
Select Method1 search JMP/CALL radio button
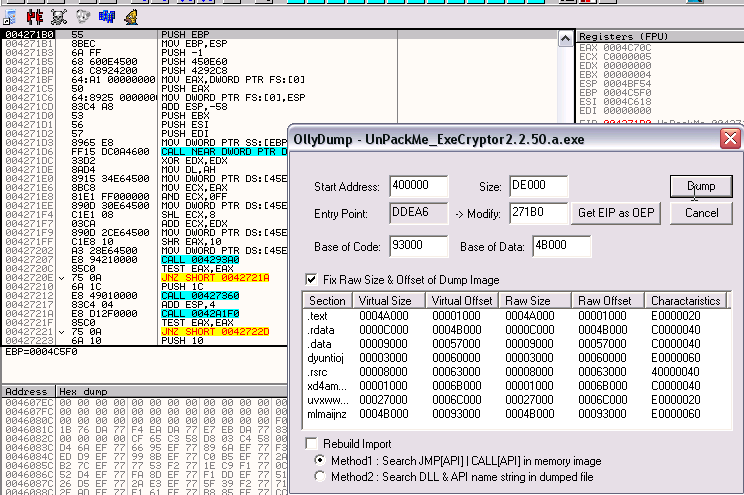click(x=320, y=460)
